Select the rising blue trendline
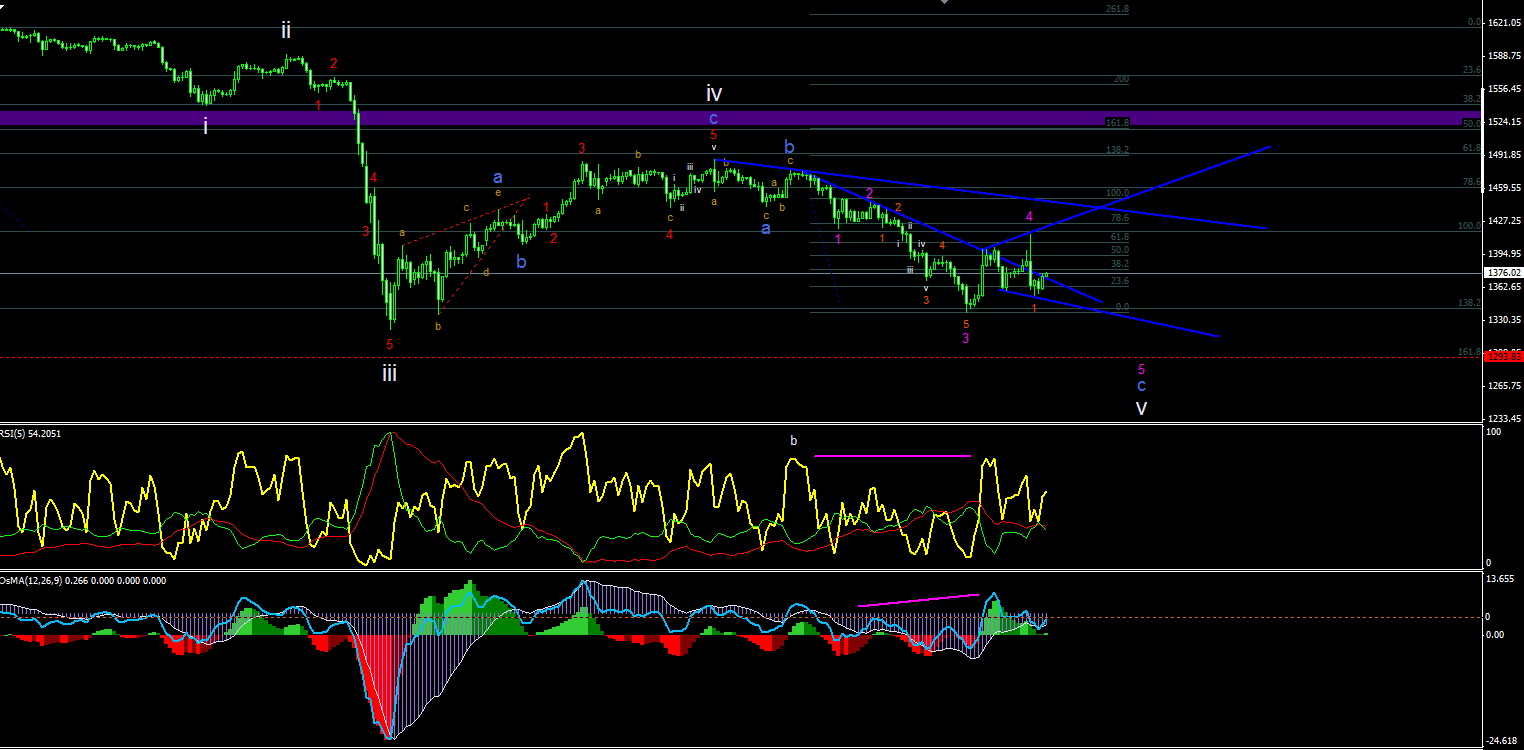 (1126, 197)
